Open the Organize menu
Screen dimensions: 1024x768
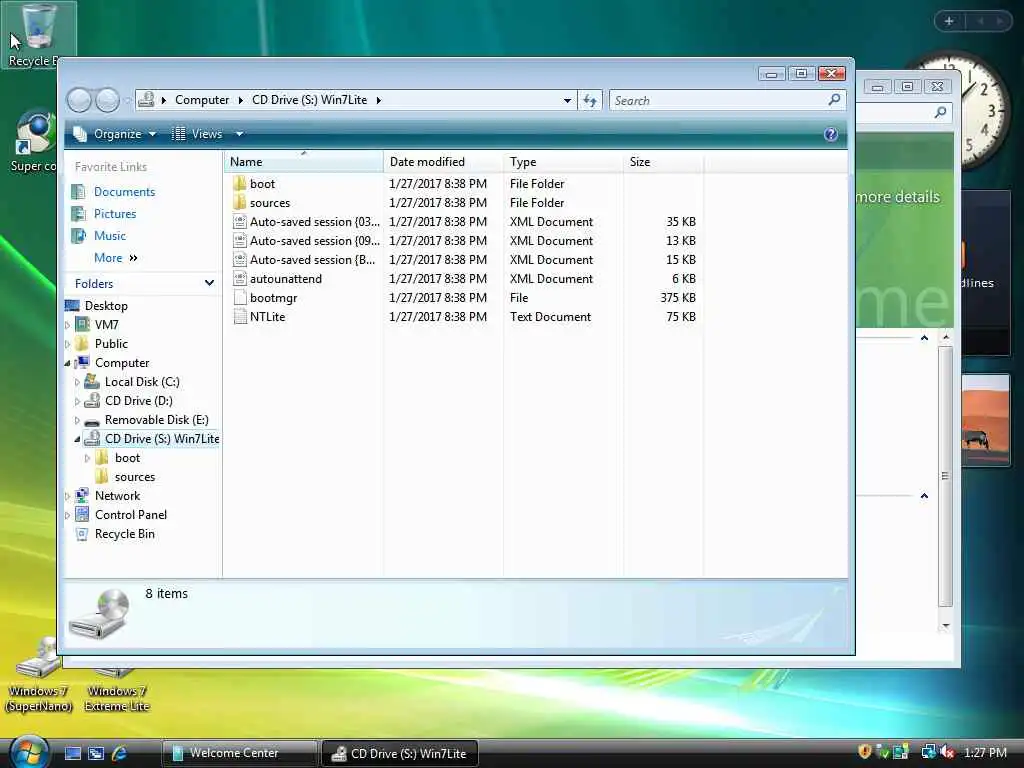116,134
